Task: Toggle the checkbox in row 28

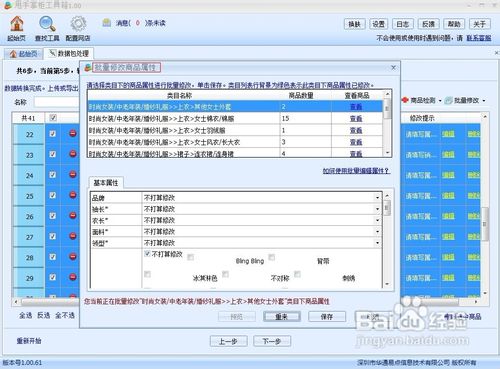Action: 52,257
